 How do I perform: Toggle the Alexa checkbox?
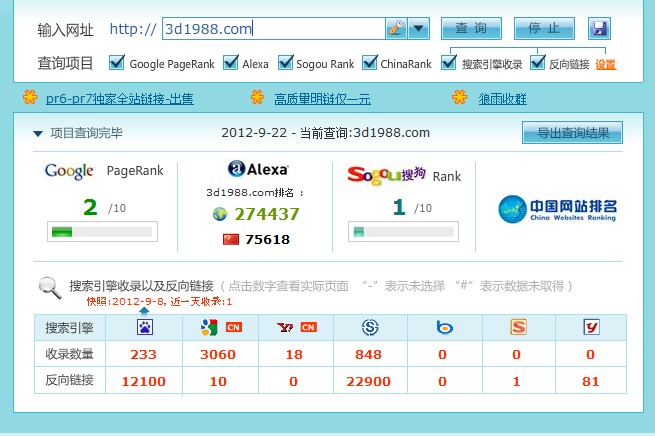tap(231, 63)
